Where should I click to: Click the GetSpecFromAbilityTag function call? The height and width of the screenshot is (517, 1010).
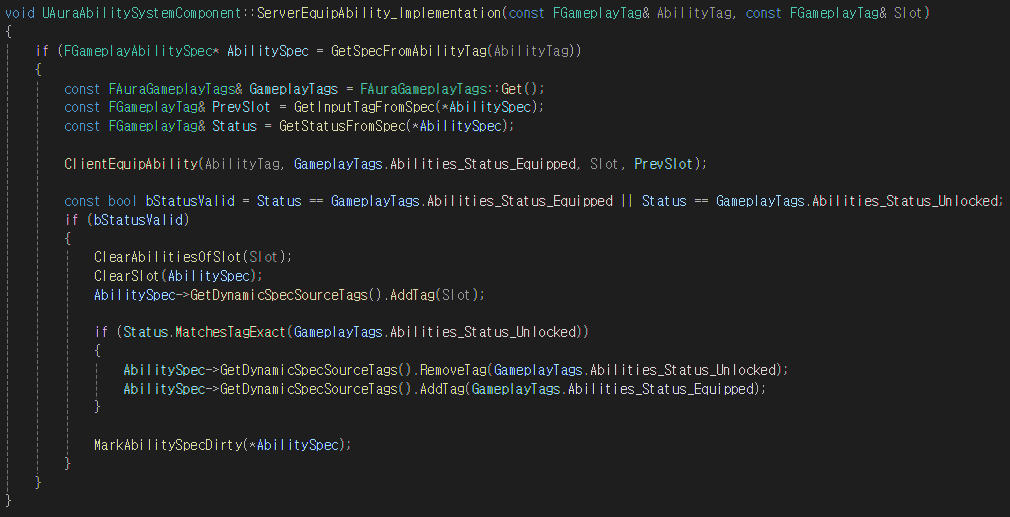click(409, 51)
